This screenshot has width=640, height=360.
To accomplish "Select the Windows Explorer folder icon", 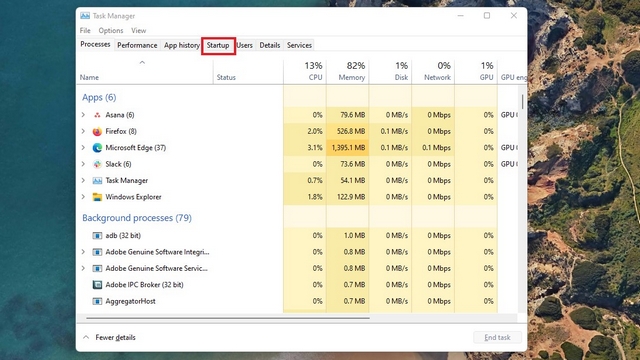I will tap(97, 197).
